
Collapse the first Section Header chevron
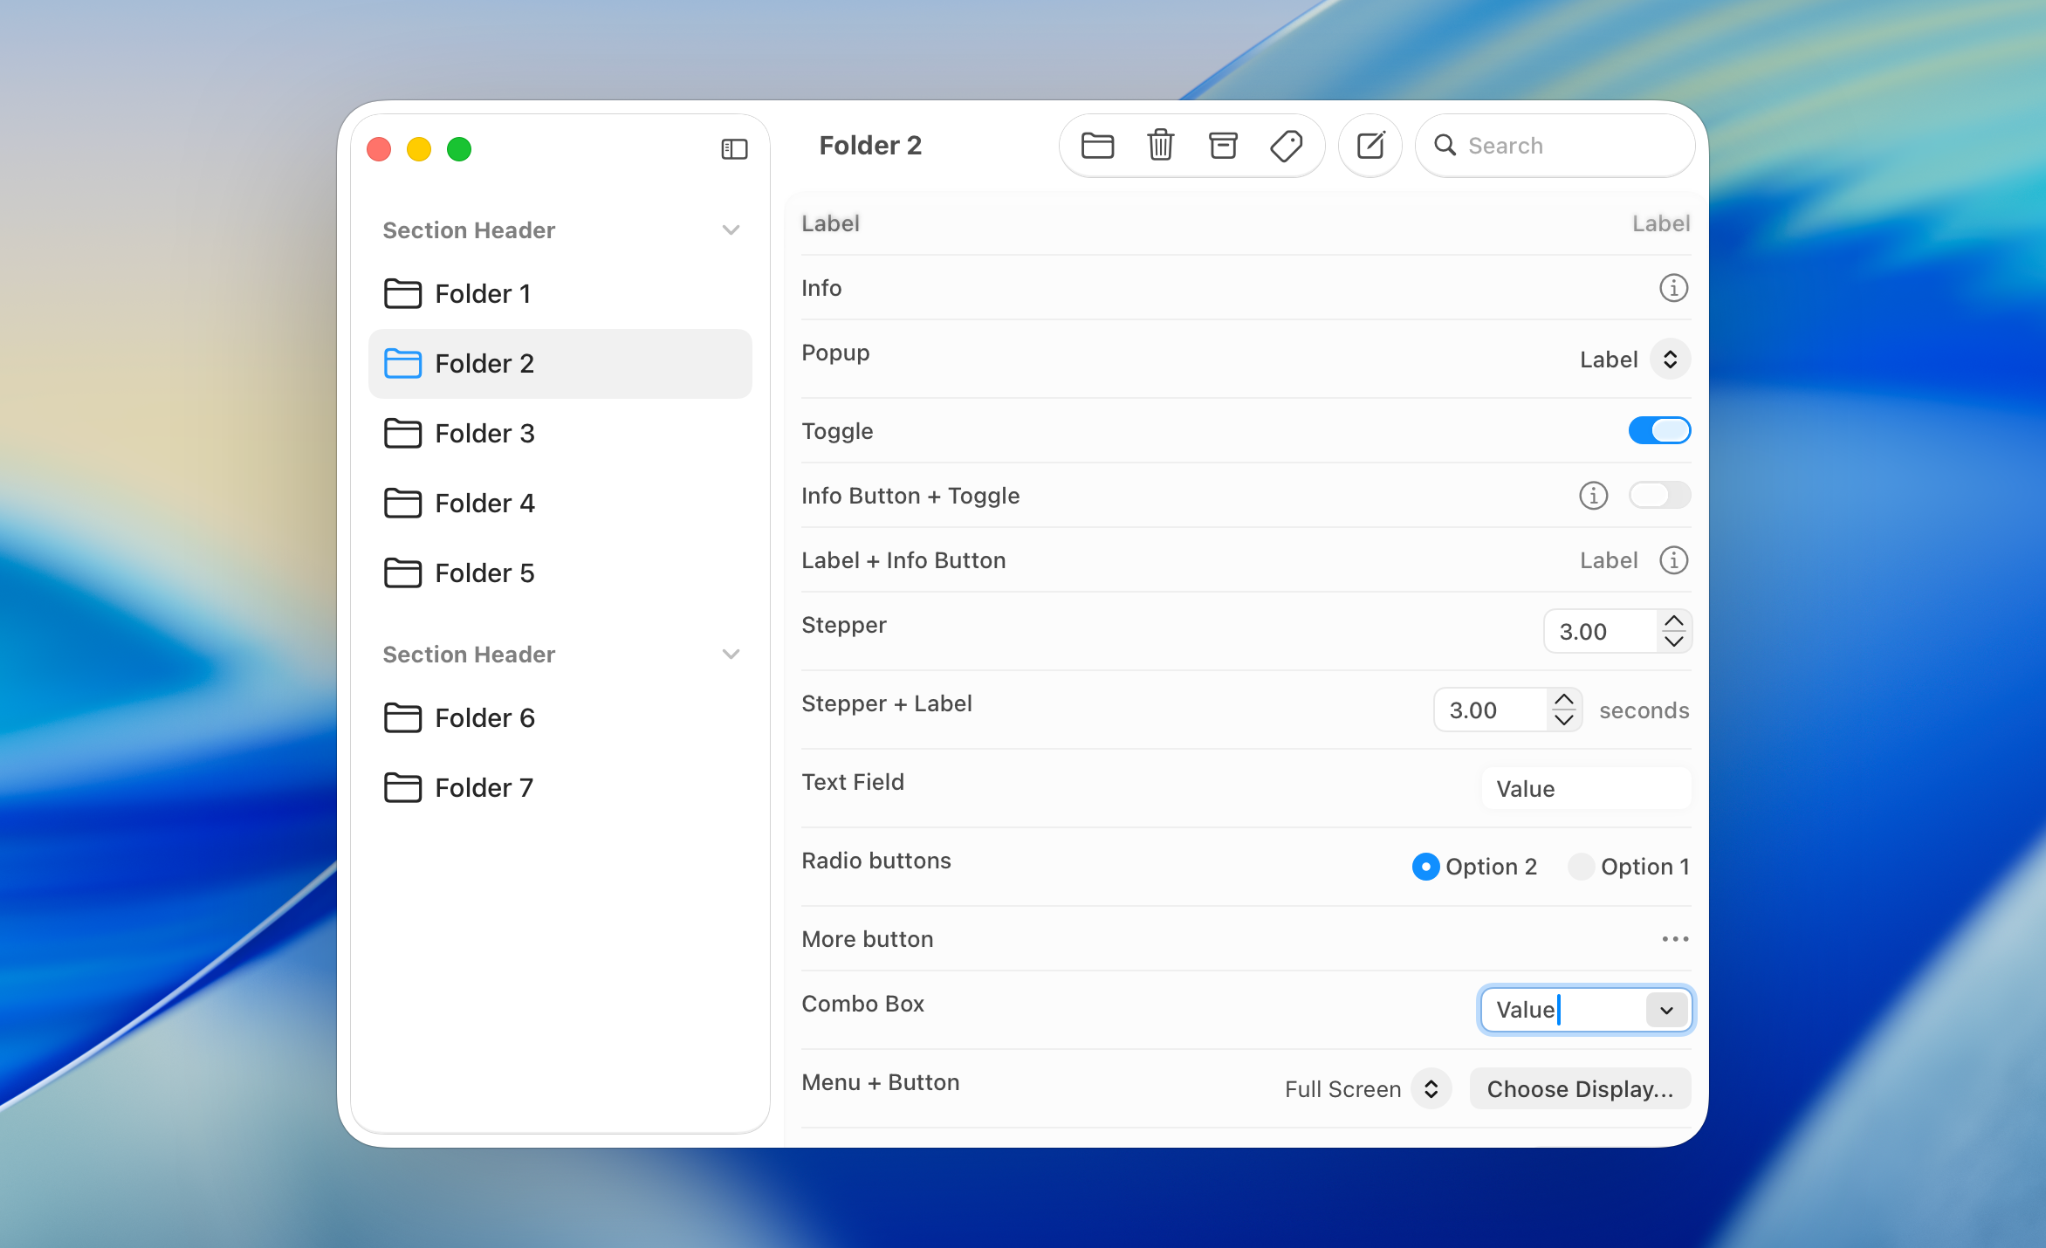(x=731, y=230)
